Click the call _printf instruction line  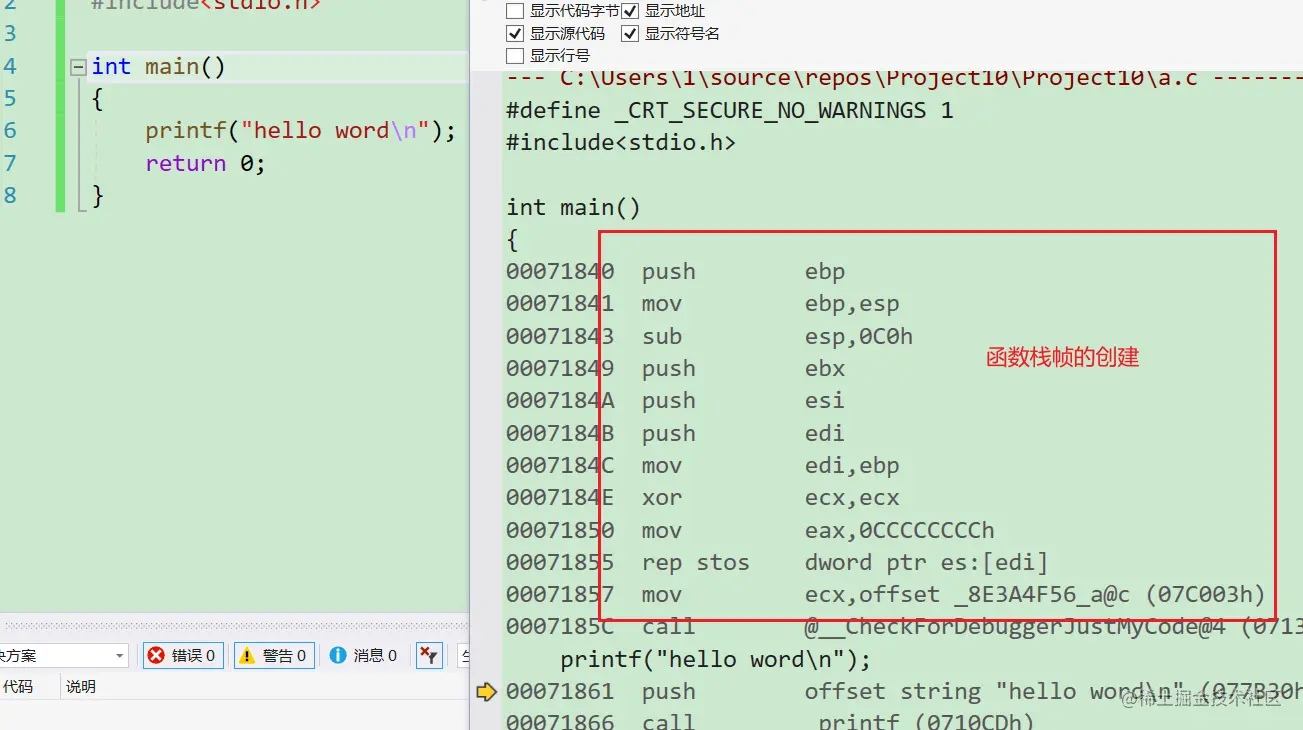pos(771,721)
